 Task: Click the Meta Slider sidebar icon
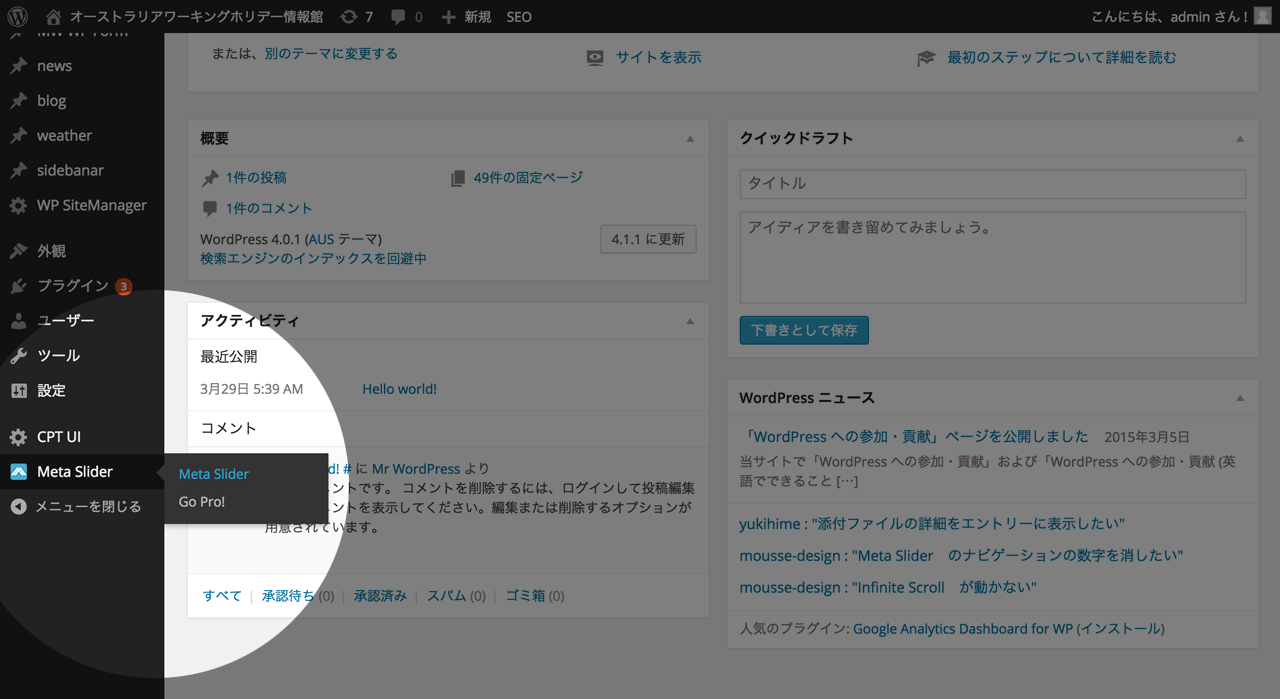[18, 472]
